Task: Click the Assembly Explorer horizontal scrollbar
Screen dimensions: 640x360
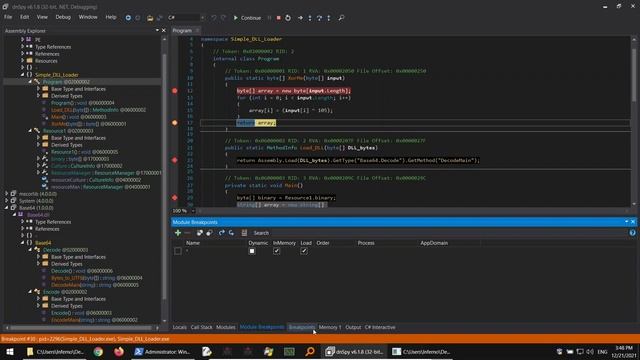Action: [82, 327]
